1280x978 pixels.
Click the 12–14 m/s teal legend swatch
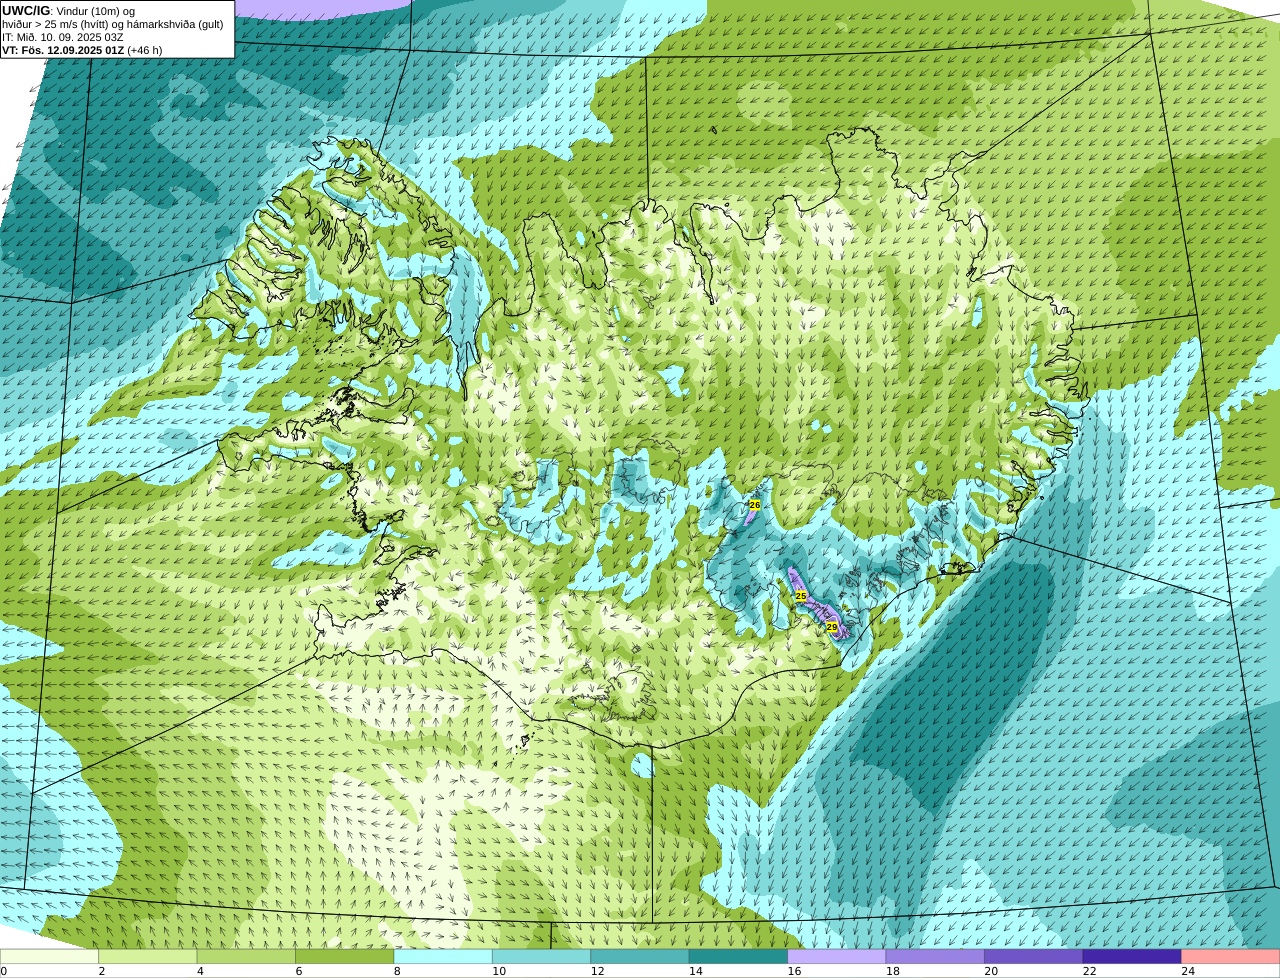click(x=640, y=956)
